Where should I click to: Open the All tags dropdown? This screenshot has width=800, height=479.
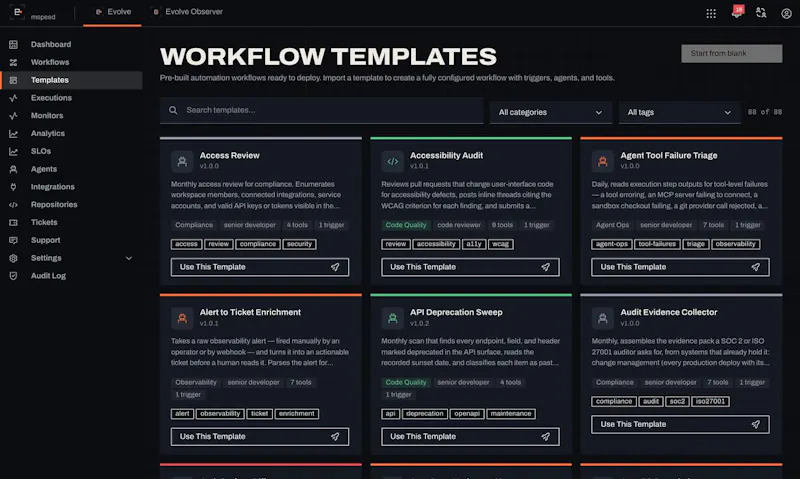coord(679,112)
